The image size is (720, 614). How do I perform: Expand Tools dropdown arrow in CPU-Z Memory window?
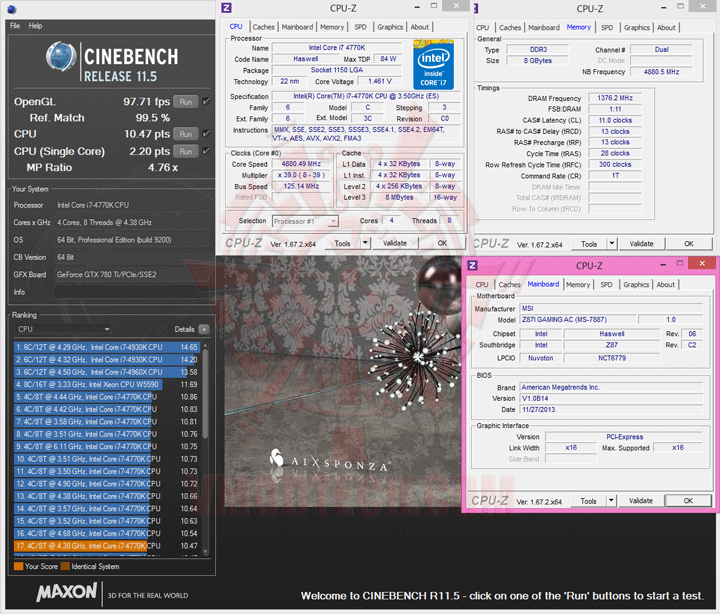pos(612,243)
